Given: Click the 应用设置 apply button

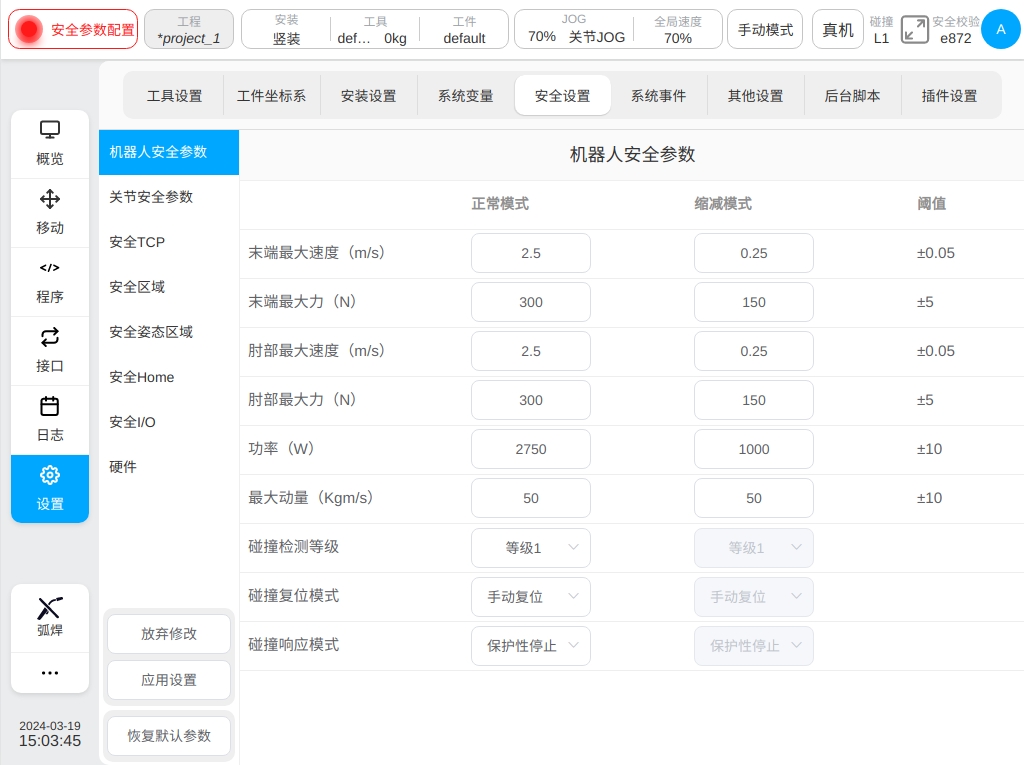Looking at the screenshot, I should pos(169,680).
